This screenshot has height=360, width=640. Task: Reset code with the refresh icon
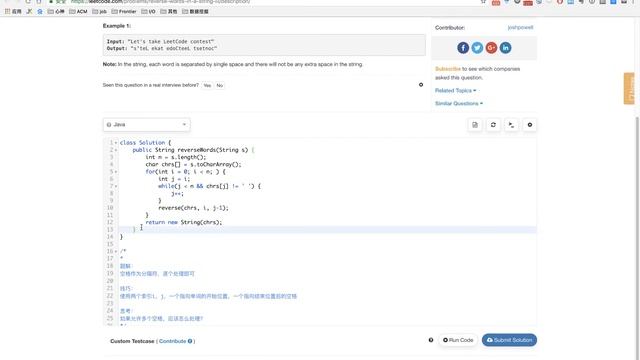click(x=493, y=125)
